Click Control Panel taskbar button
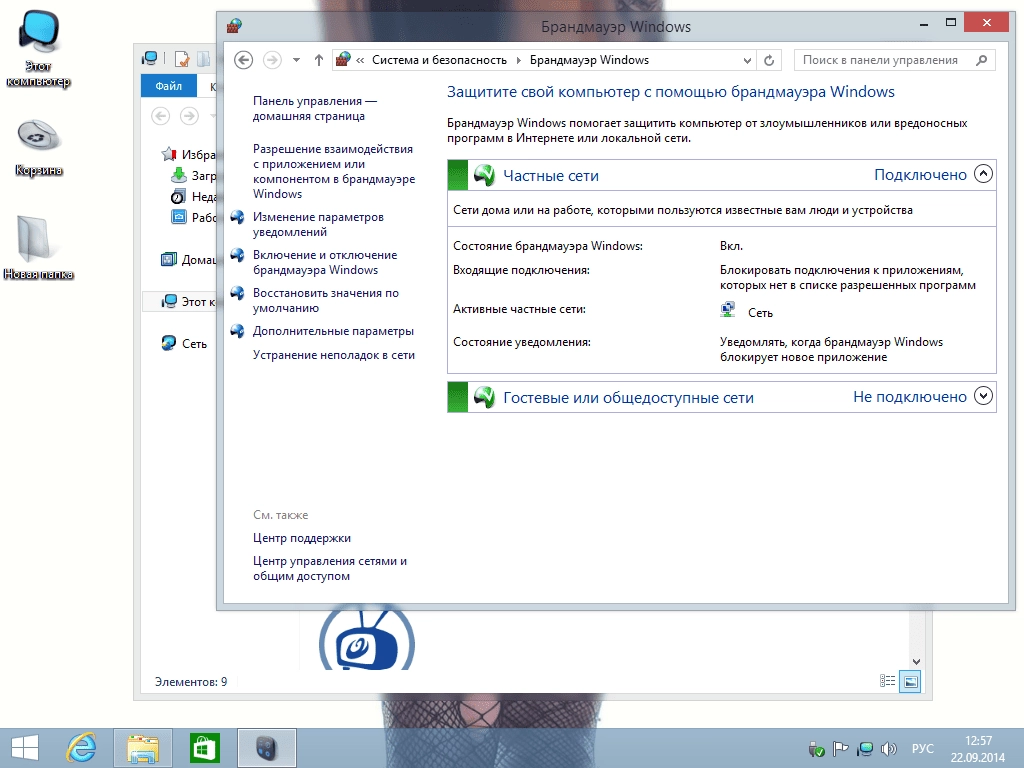 coord(266,748)
